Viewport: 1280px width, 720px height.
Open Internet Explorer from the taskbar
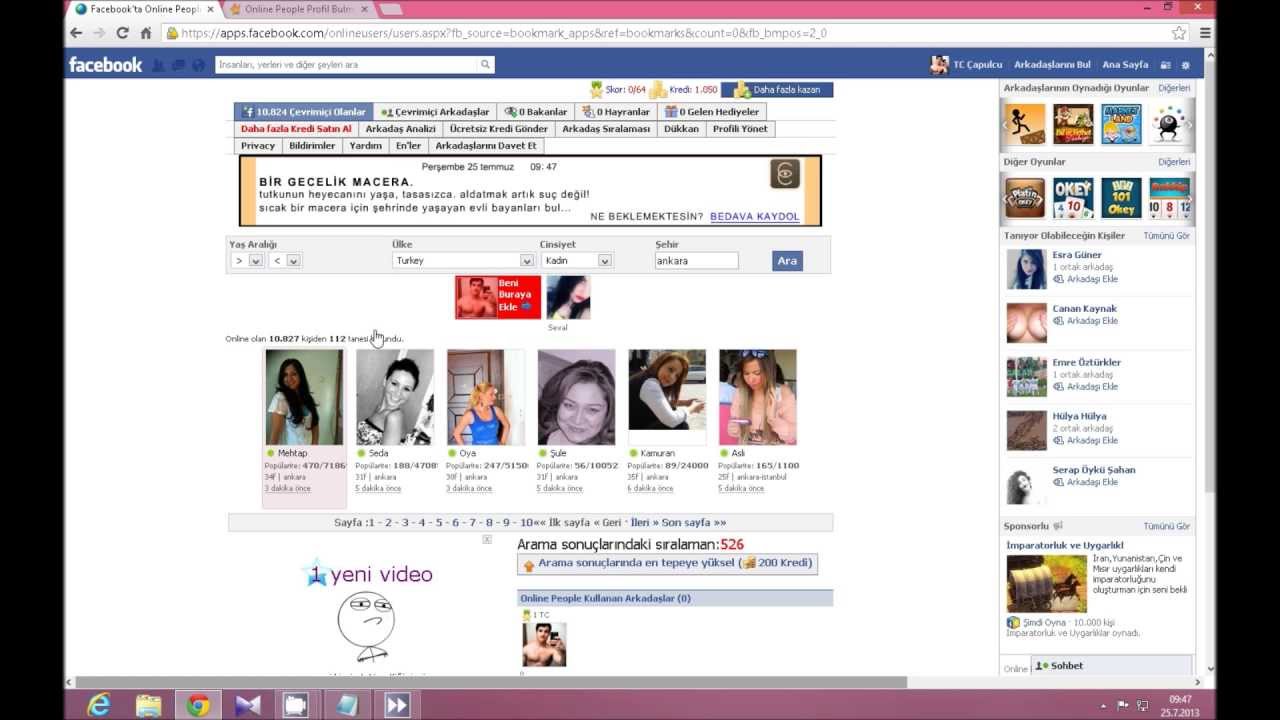tap(98, 705)
